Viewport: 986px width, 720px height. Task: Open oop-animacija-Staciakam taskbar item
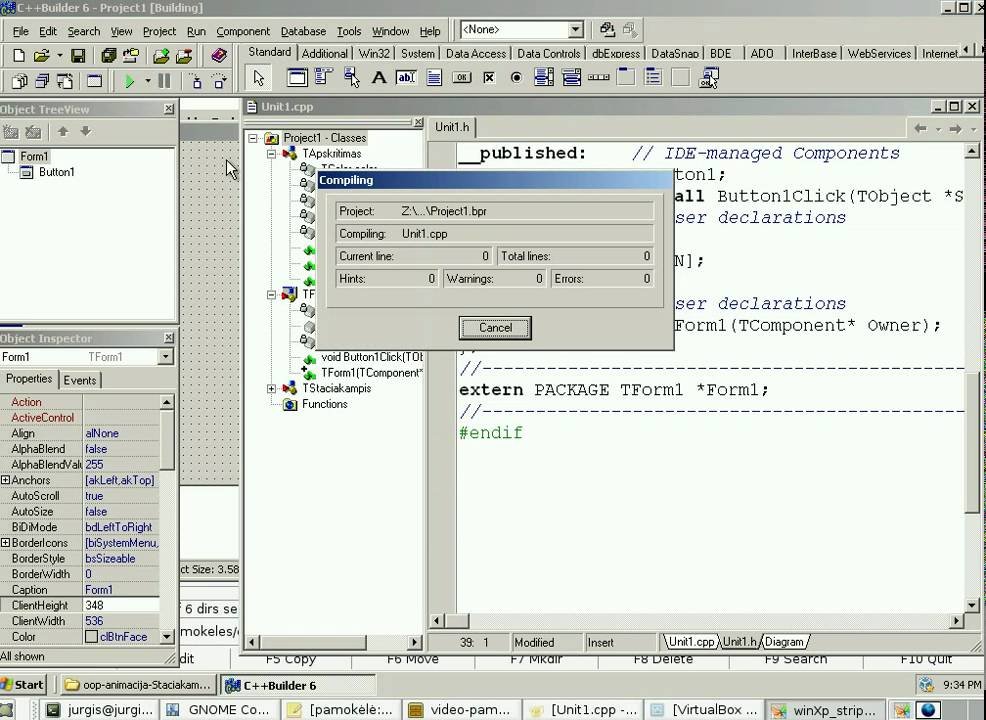(139, 685)
